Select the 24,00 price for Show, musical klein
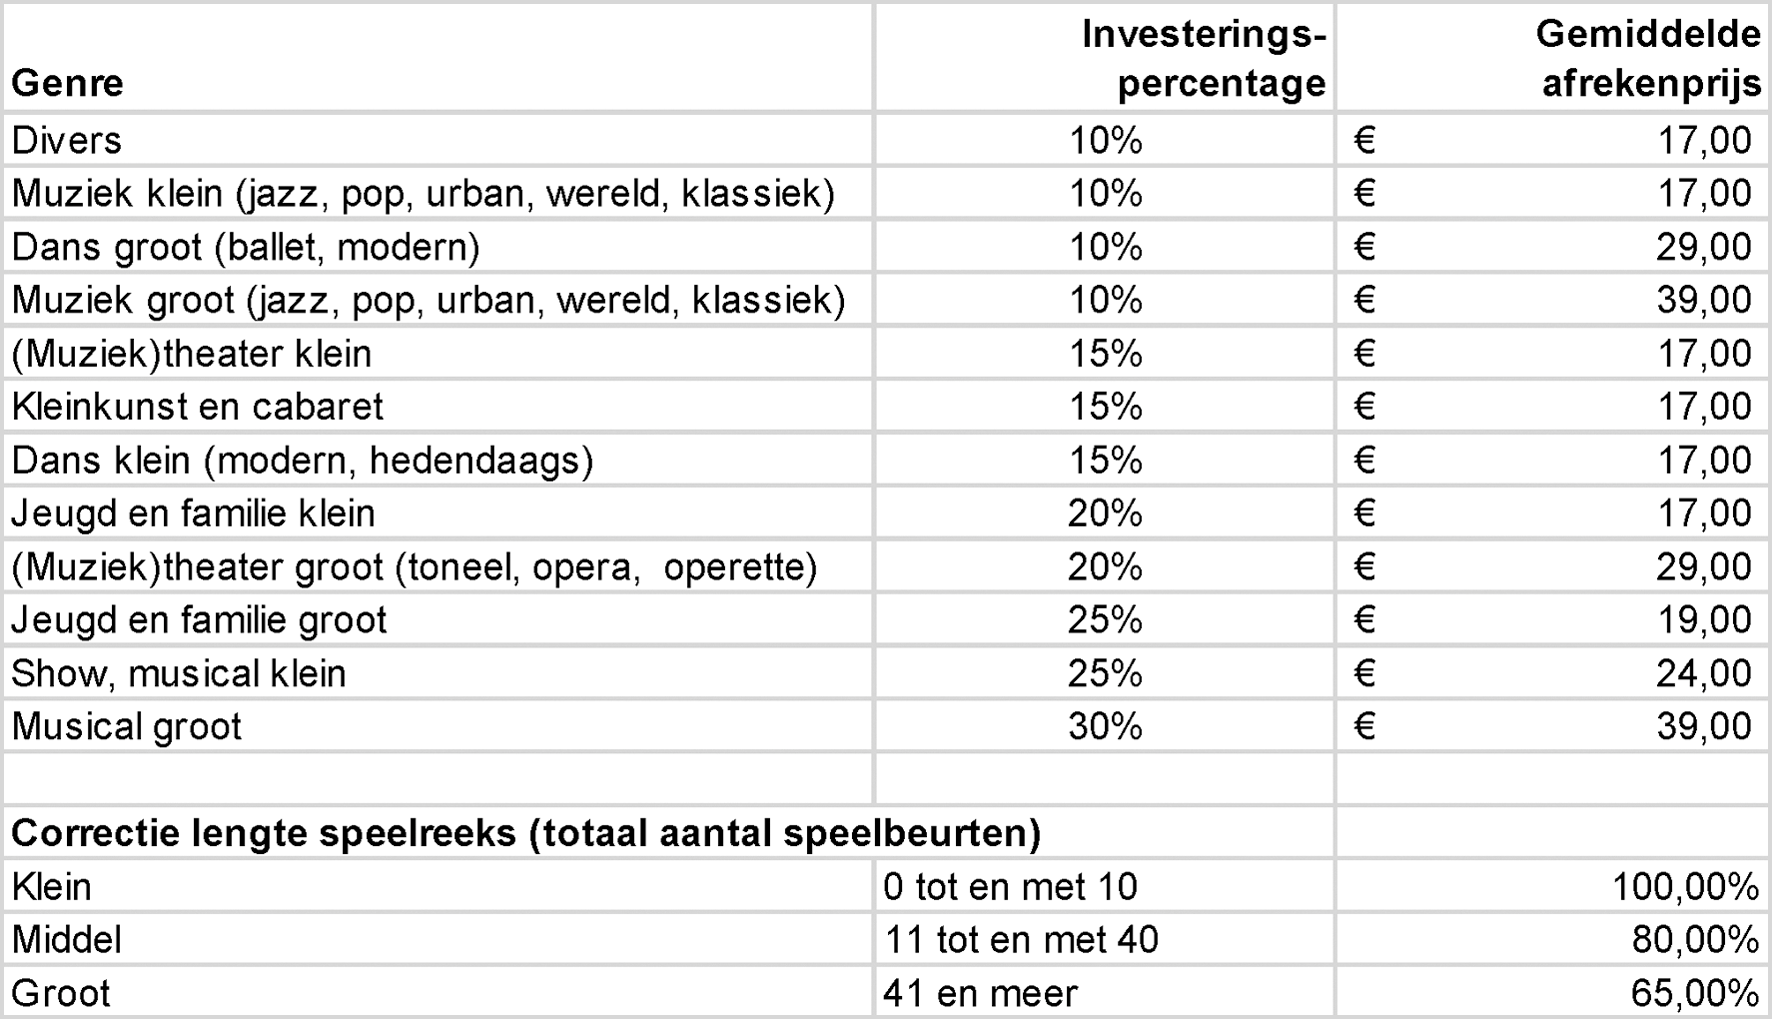Image resolution: width=1772 pixels, height=1019 pixels. tap(1703, 674)
